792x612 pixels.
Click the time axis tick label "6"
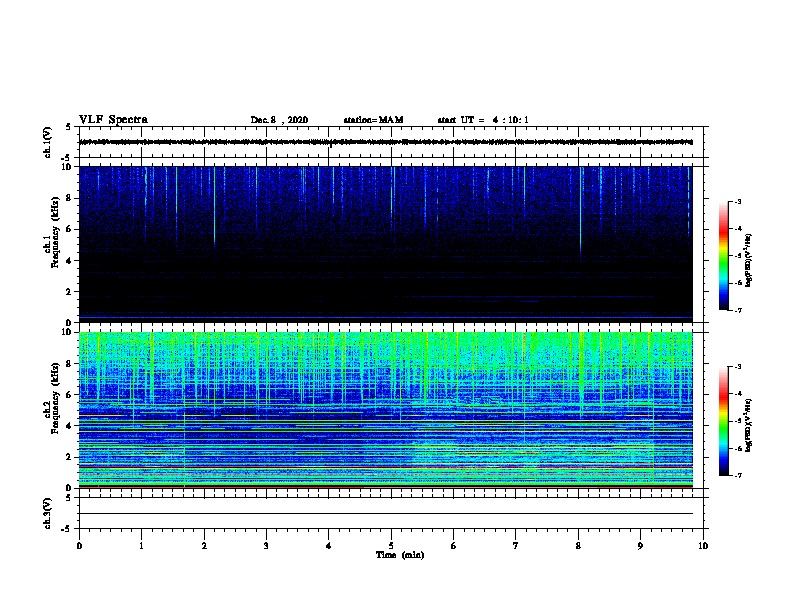[453, 546]
